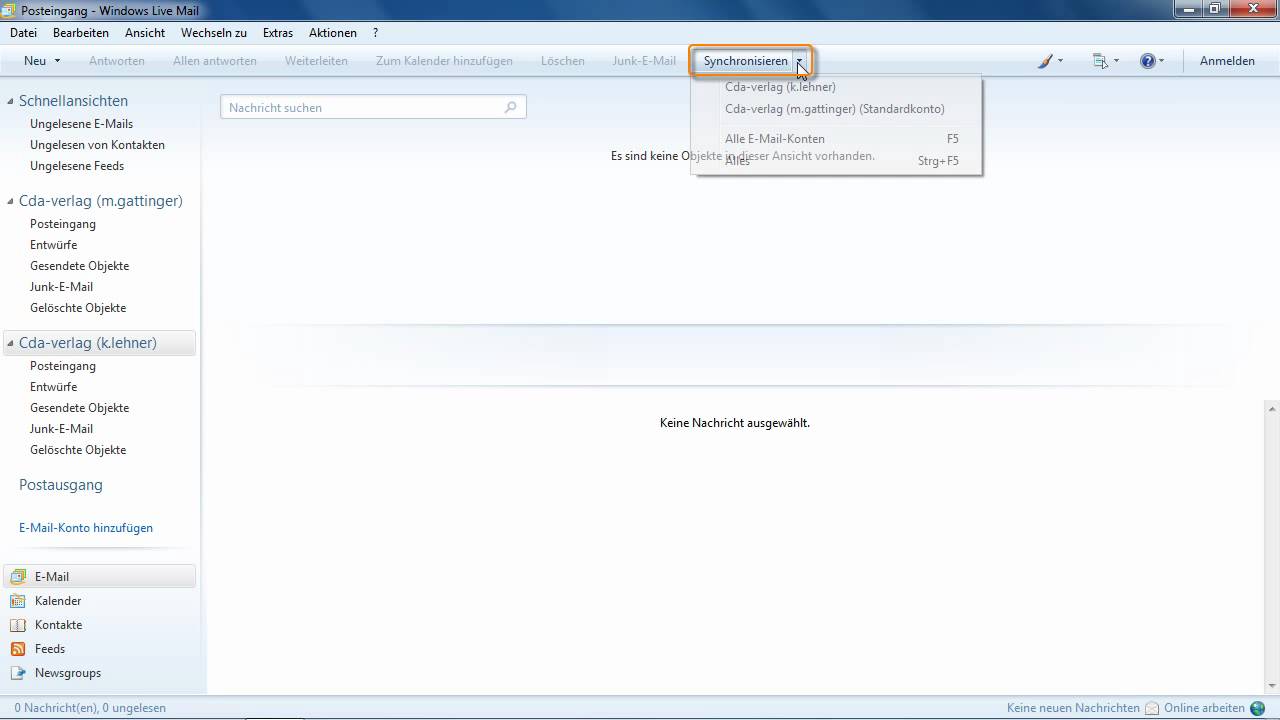Click the Junk-E-Mail toolbar button
Viewport: 1280px width, 720px height.
tap(644, 61)
